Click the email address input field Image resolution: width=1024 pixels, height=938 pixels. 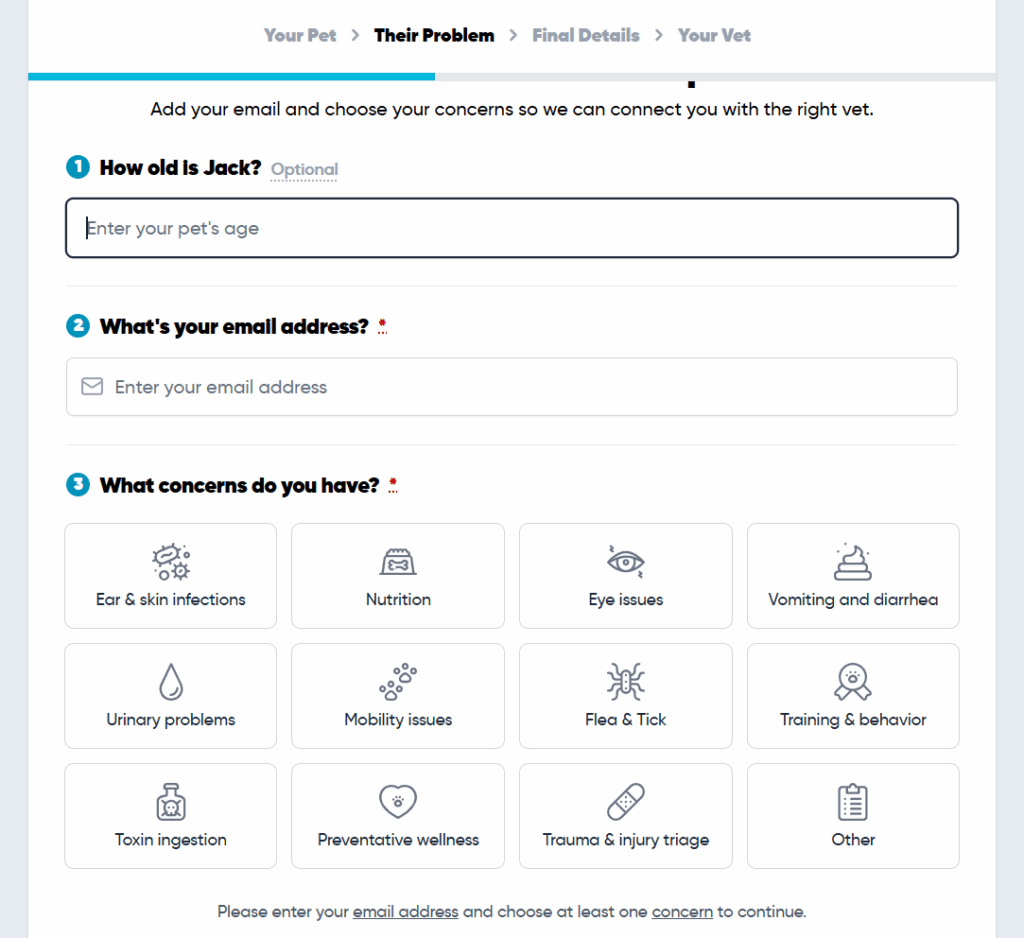[530, 387]
